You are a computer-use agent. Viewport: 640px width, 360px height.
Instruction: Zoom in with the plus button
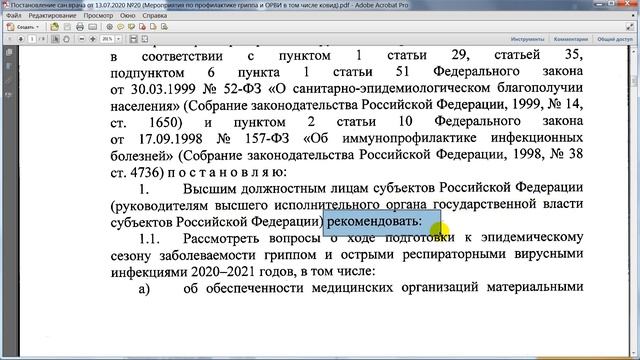(93, 39)
